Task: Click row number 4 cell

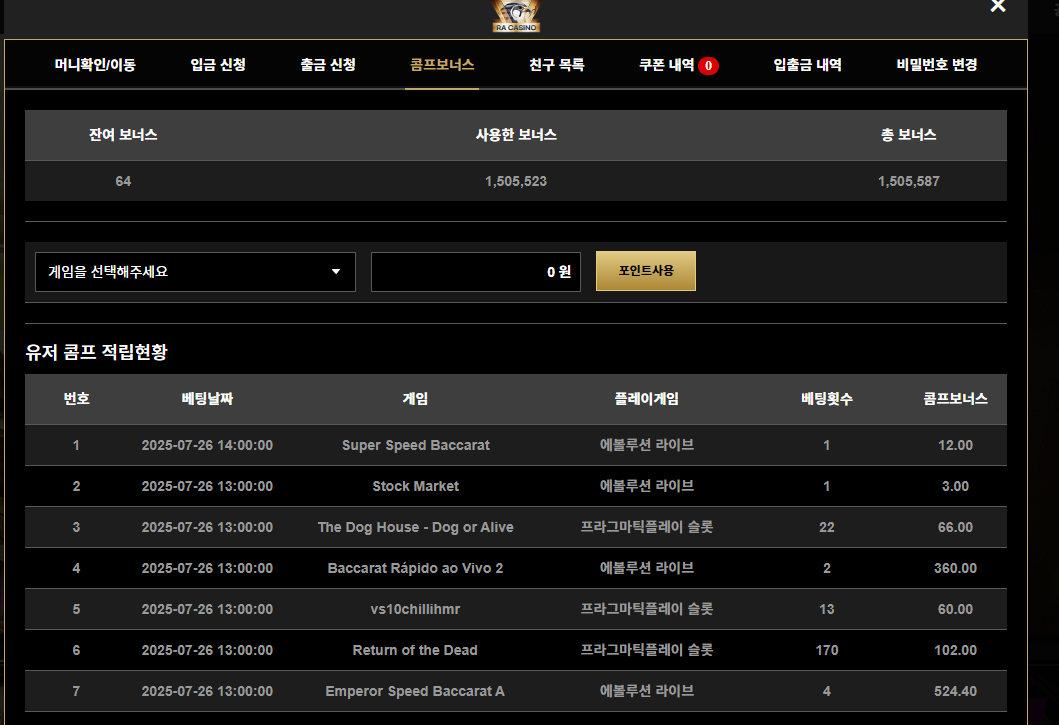Action: click(x=76, y=568)
